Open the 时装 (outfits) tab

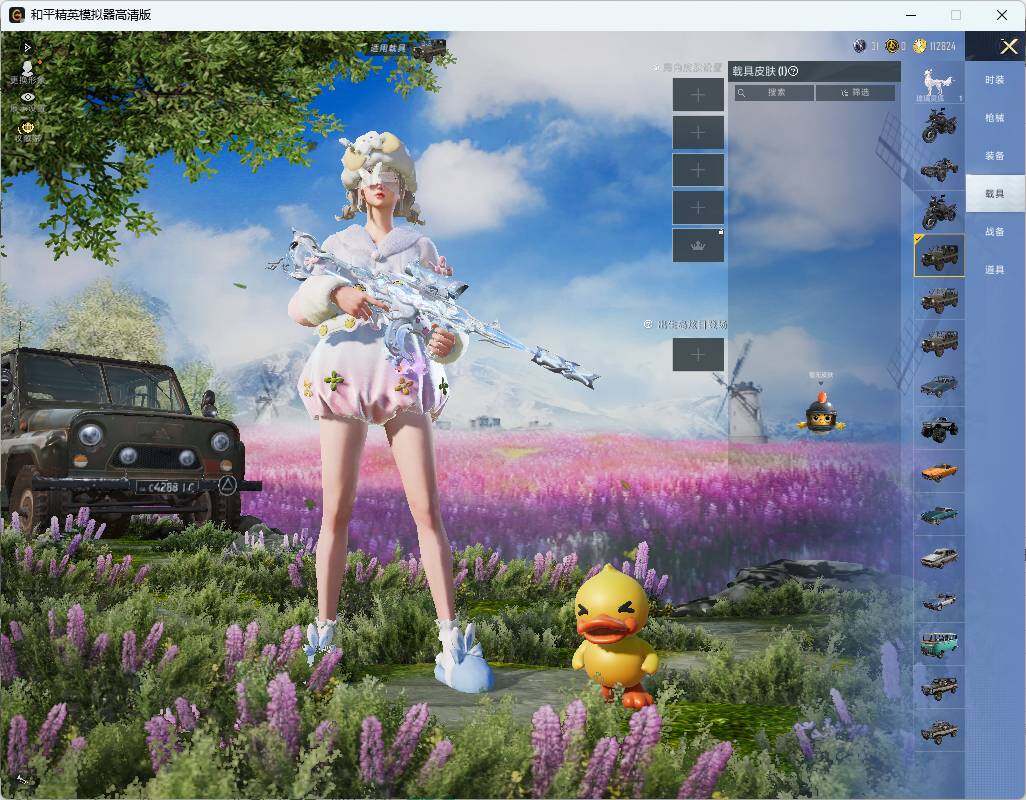995,80
